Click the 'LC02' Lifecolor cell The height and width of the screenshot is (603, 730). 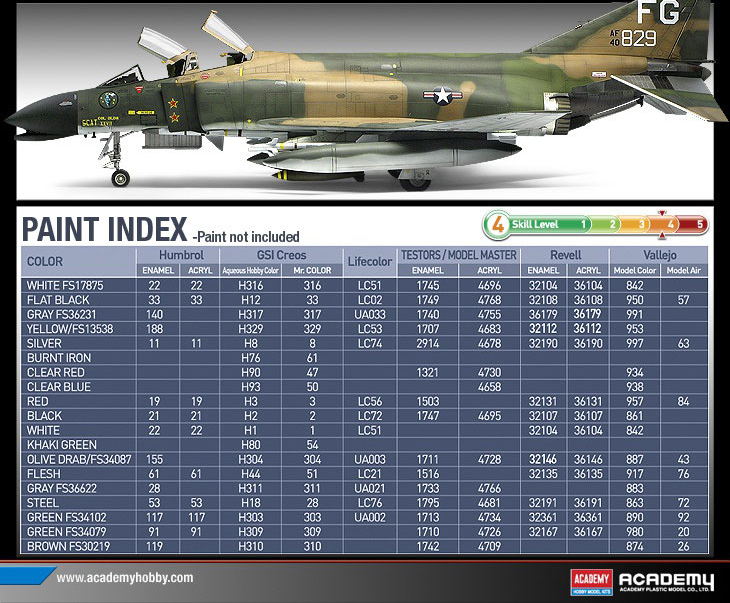370,300
